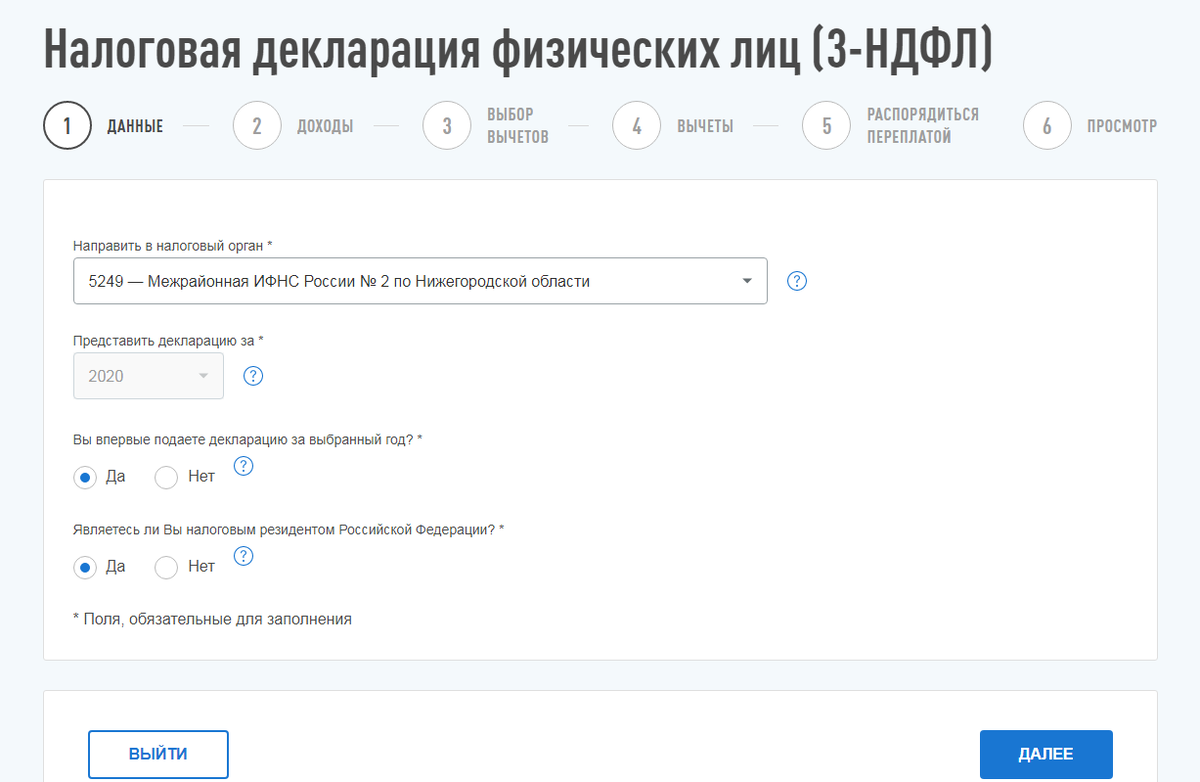Select Нет for first-time declaration question
The height and width of the screenshot is (782, 1200).
pos(166,477)
